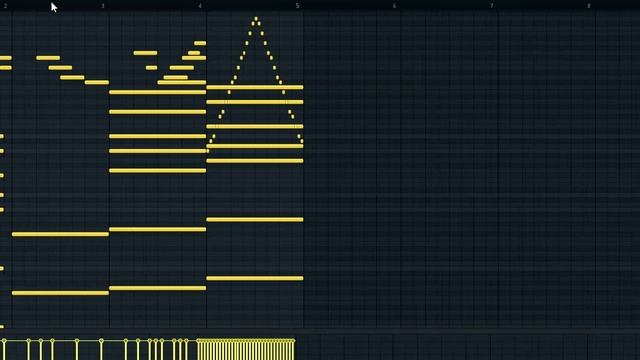This screenshot has width=640, height=360.
Task: Select the upper bass note in bar 3
Action: click(158, 229)
